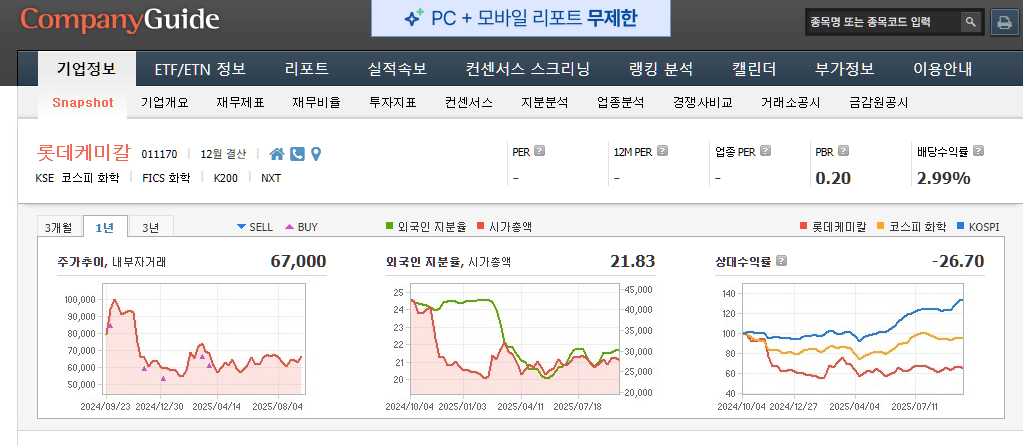1023x446 pixels.
Task: Click the KSE 코스피 화학 classification text
Action: point(77,178)
